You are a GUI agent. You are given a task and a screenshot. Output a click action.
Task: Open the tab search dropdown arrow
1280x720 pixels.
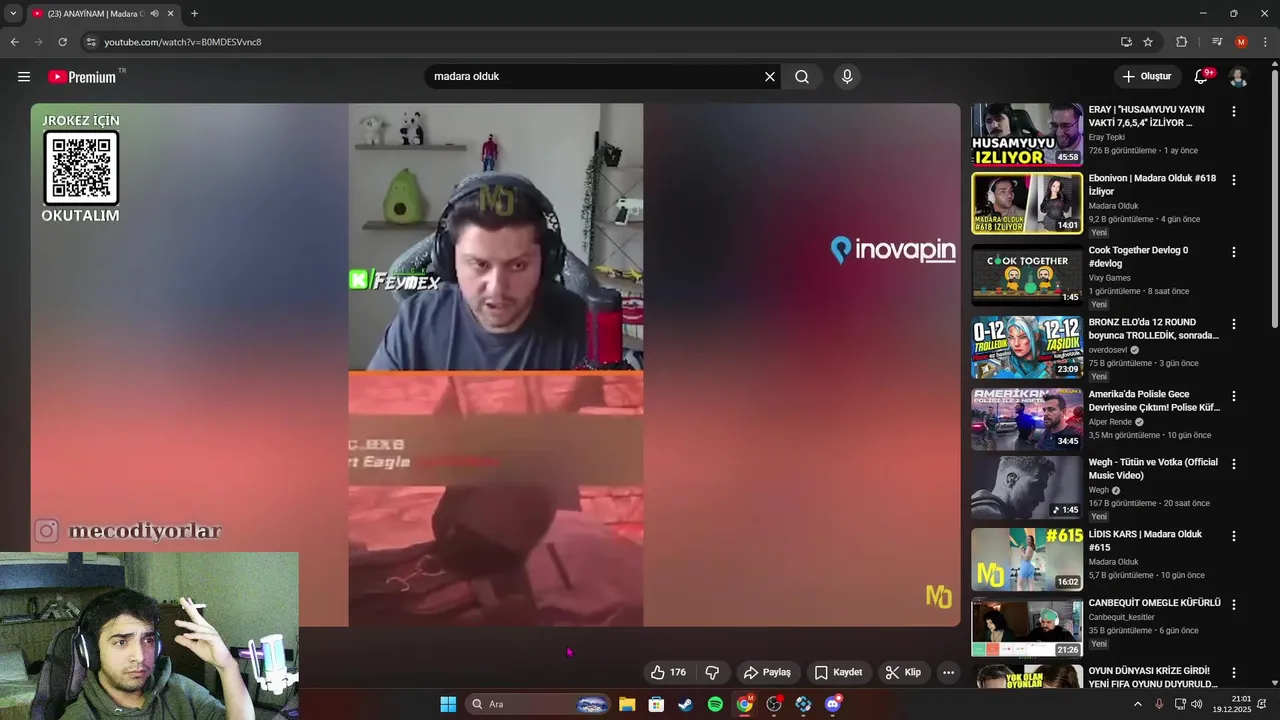pos(13,14)
